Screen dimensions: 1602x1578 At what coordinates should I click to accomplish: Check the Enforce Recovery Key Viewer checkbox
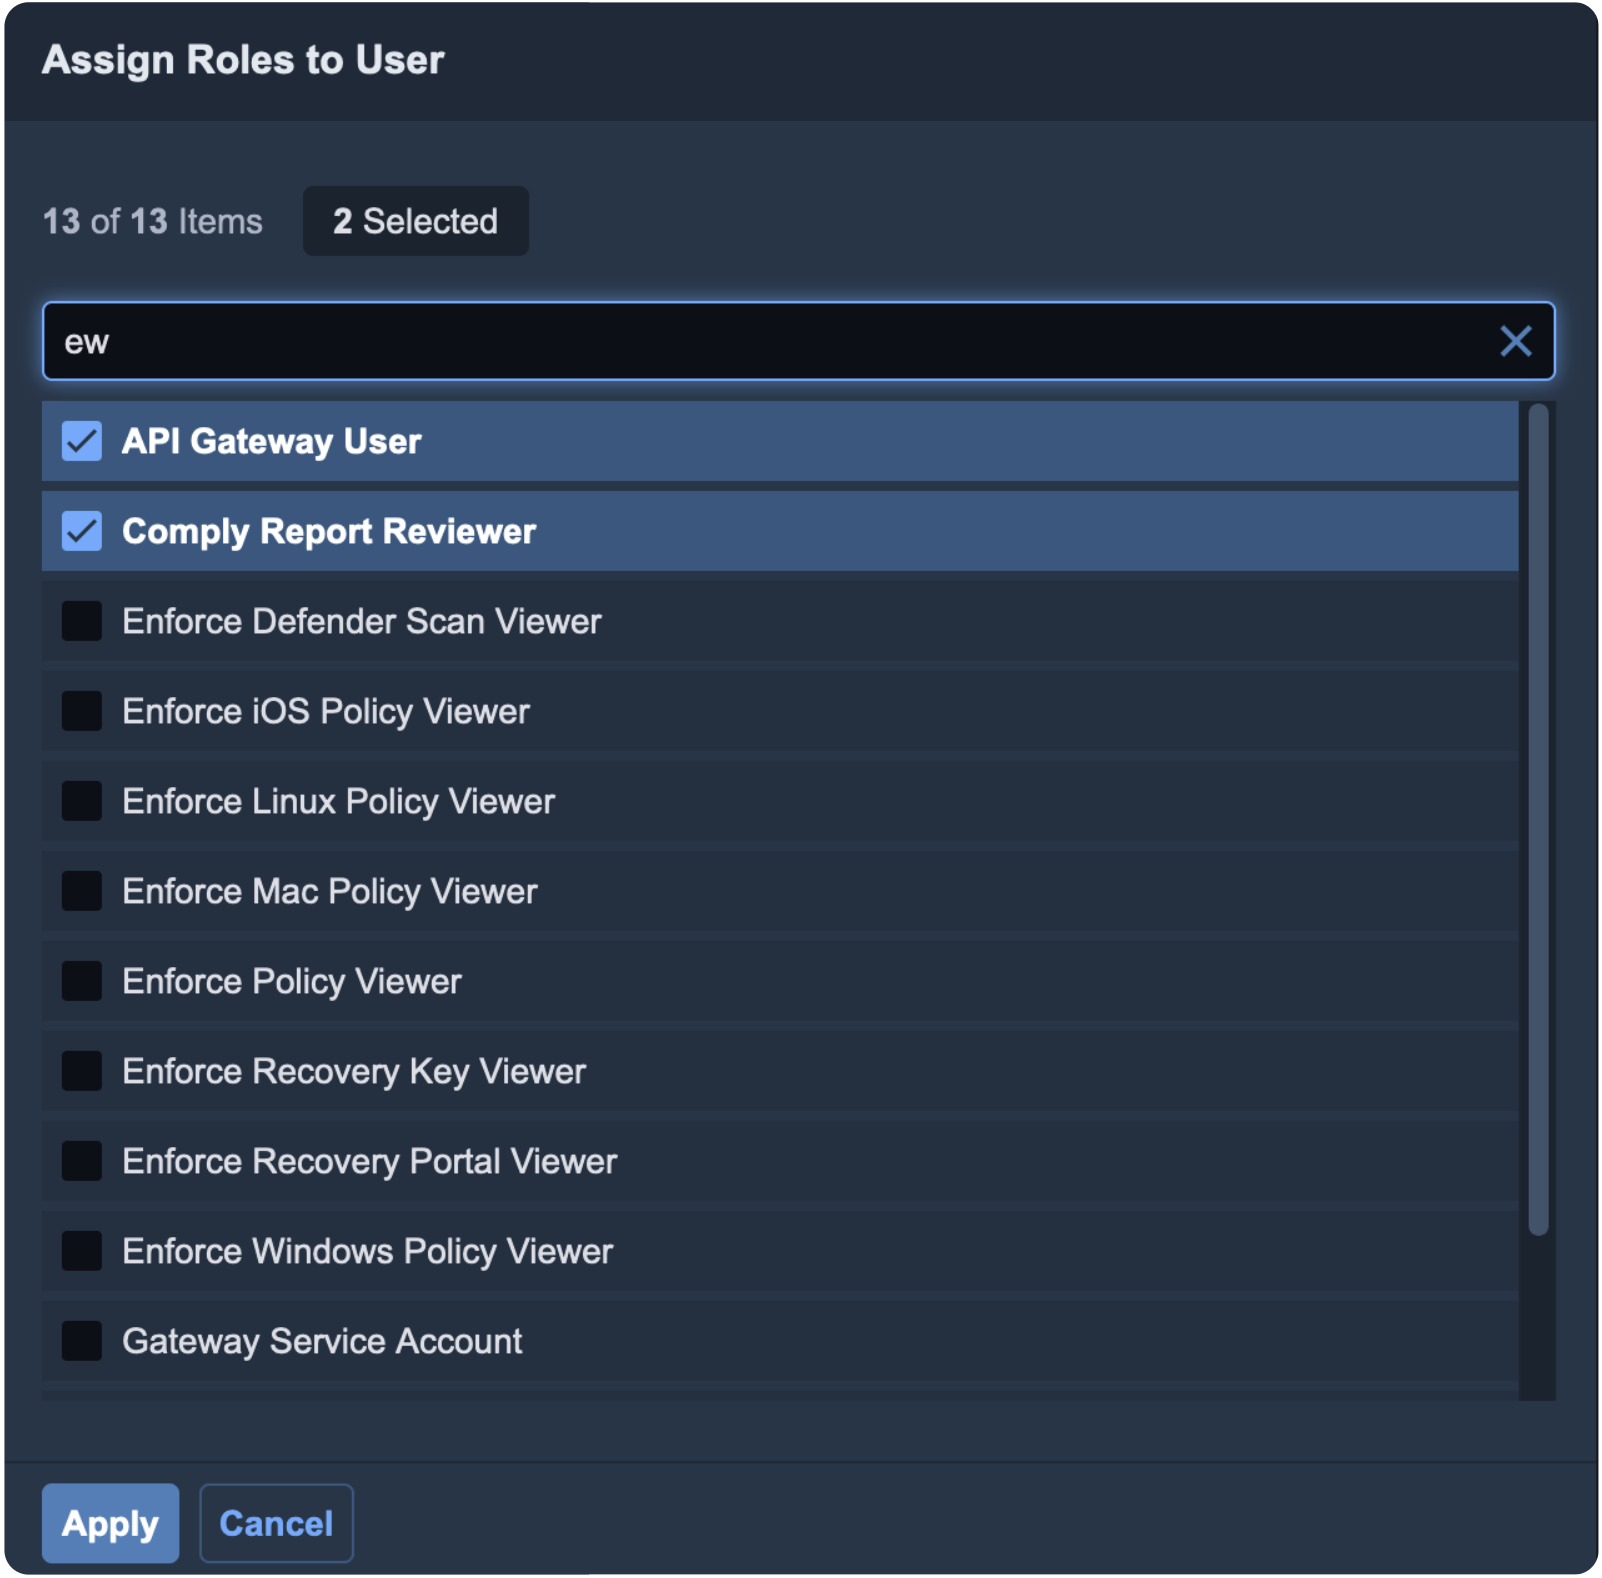pyautogui.click(x=82, y=1071)
